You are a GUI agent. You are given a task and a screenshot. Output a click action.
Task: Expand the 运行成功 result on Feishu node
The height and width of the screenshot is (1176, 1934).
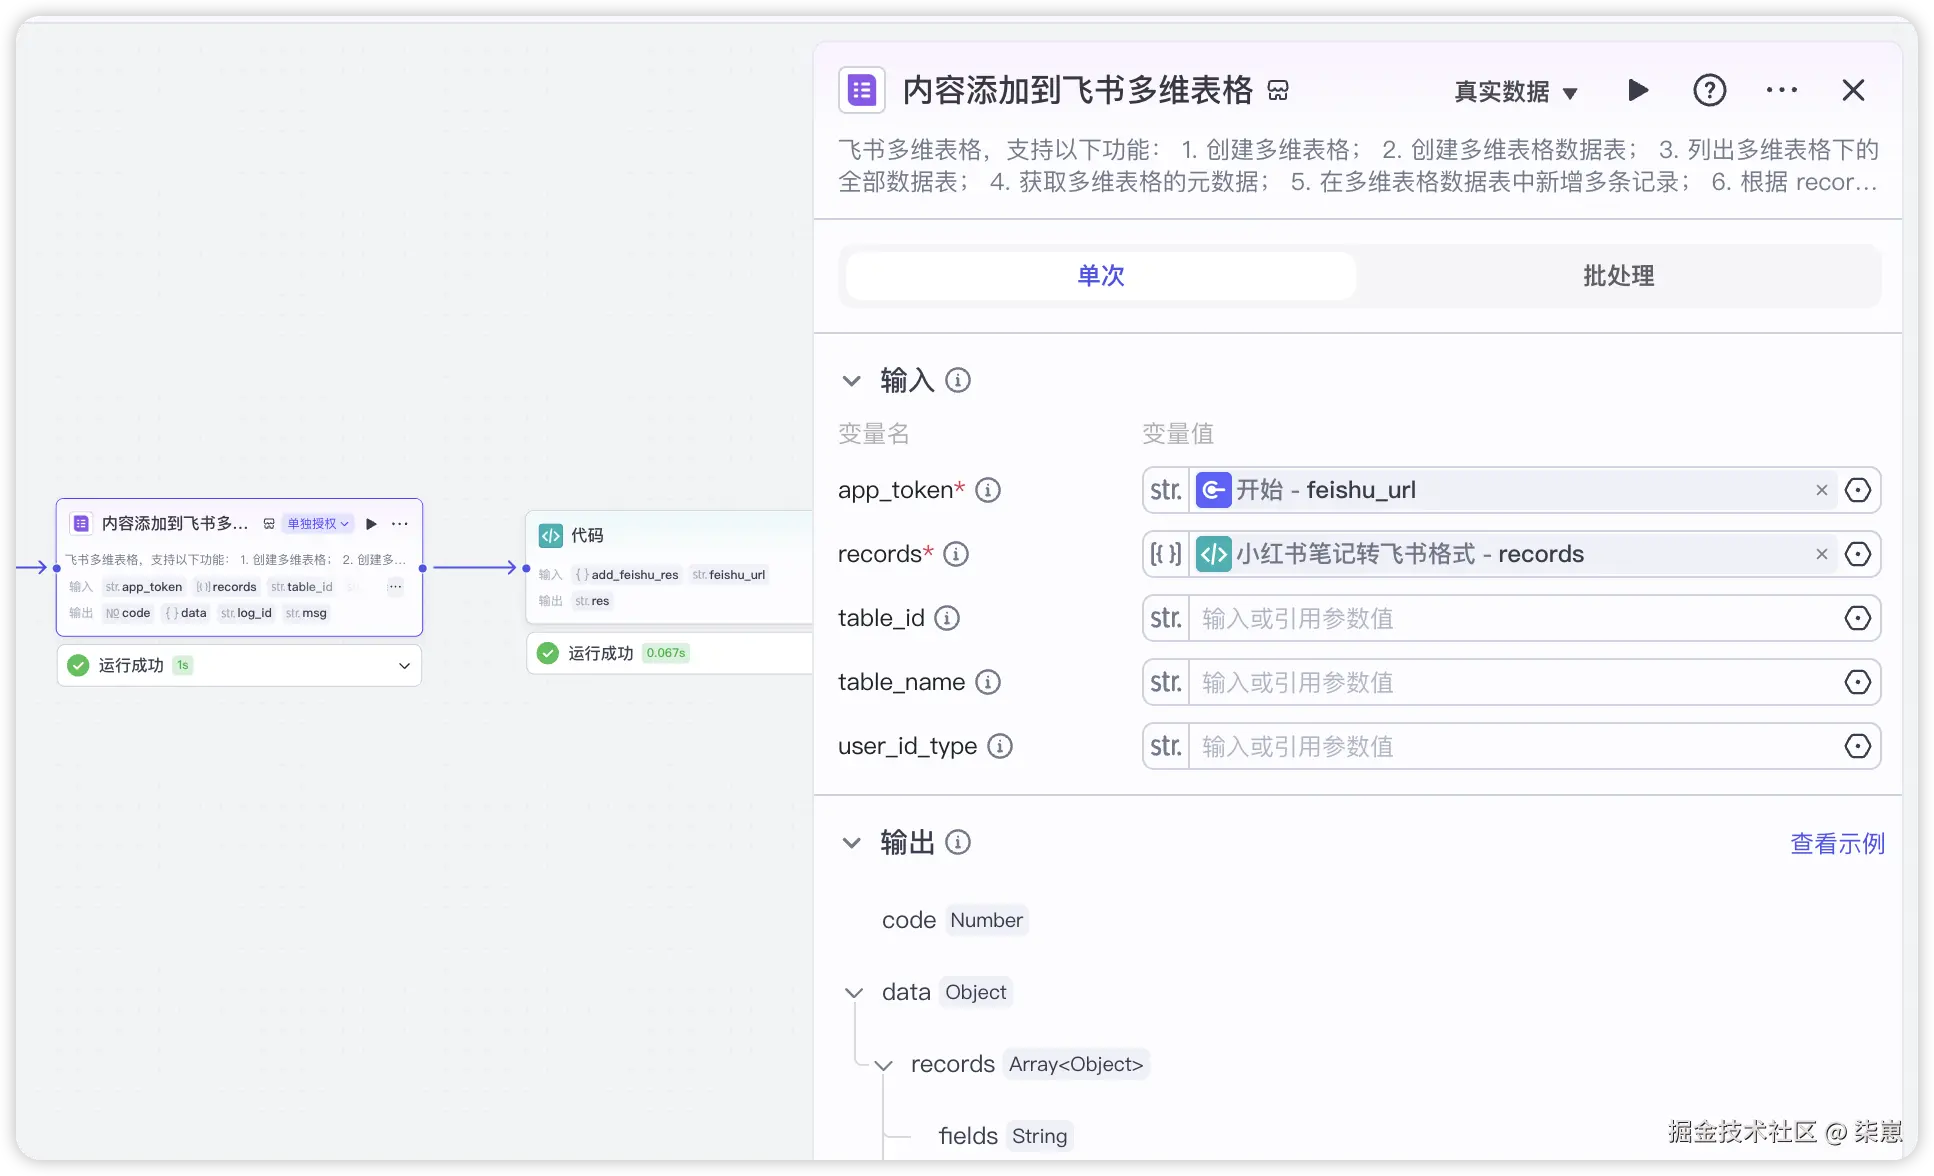[x=404, y=666]
